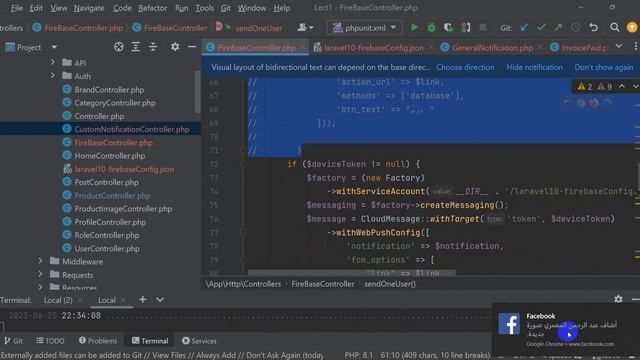
Task: Open the Project view selector dropdown
Action: [54, 47]
